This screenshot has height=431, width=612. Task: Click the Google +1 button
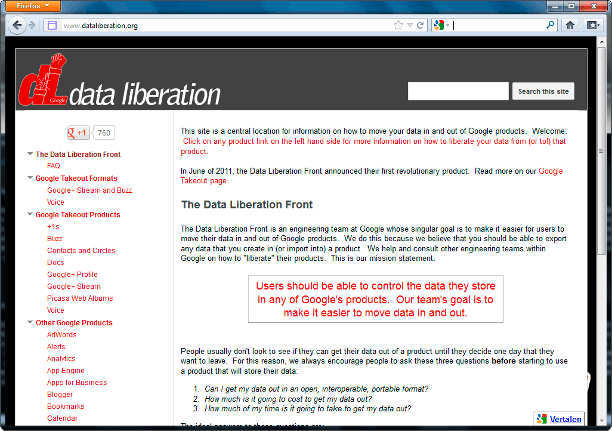click(x=78, y=133)
